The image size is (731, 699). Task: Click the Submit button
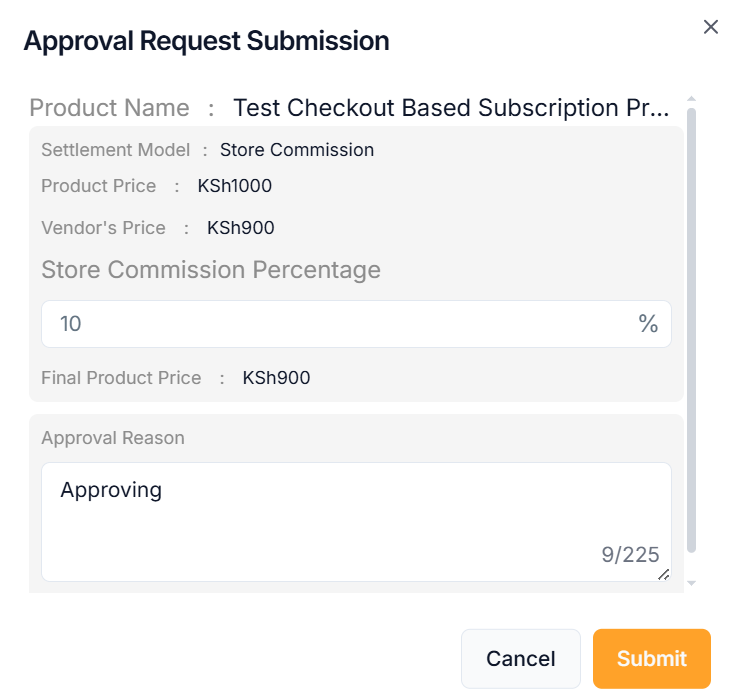tap(651, 659)
